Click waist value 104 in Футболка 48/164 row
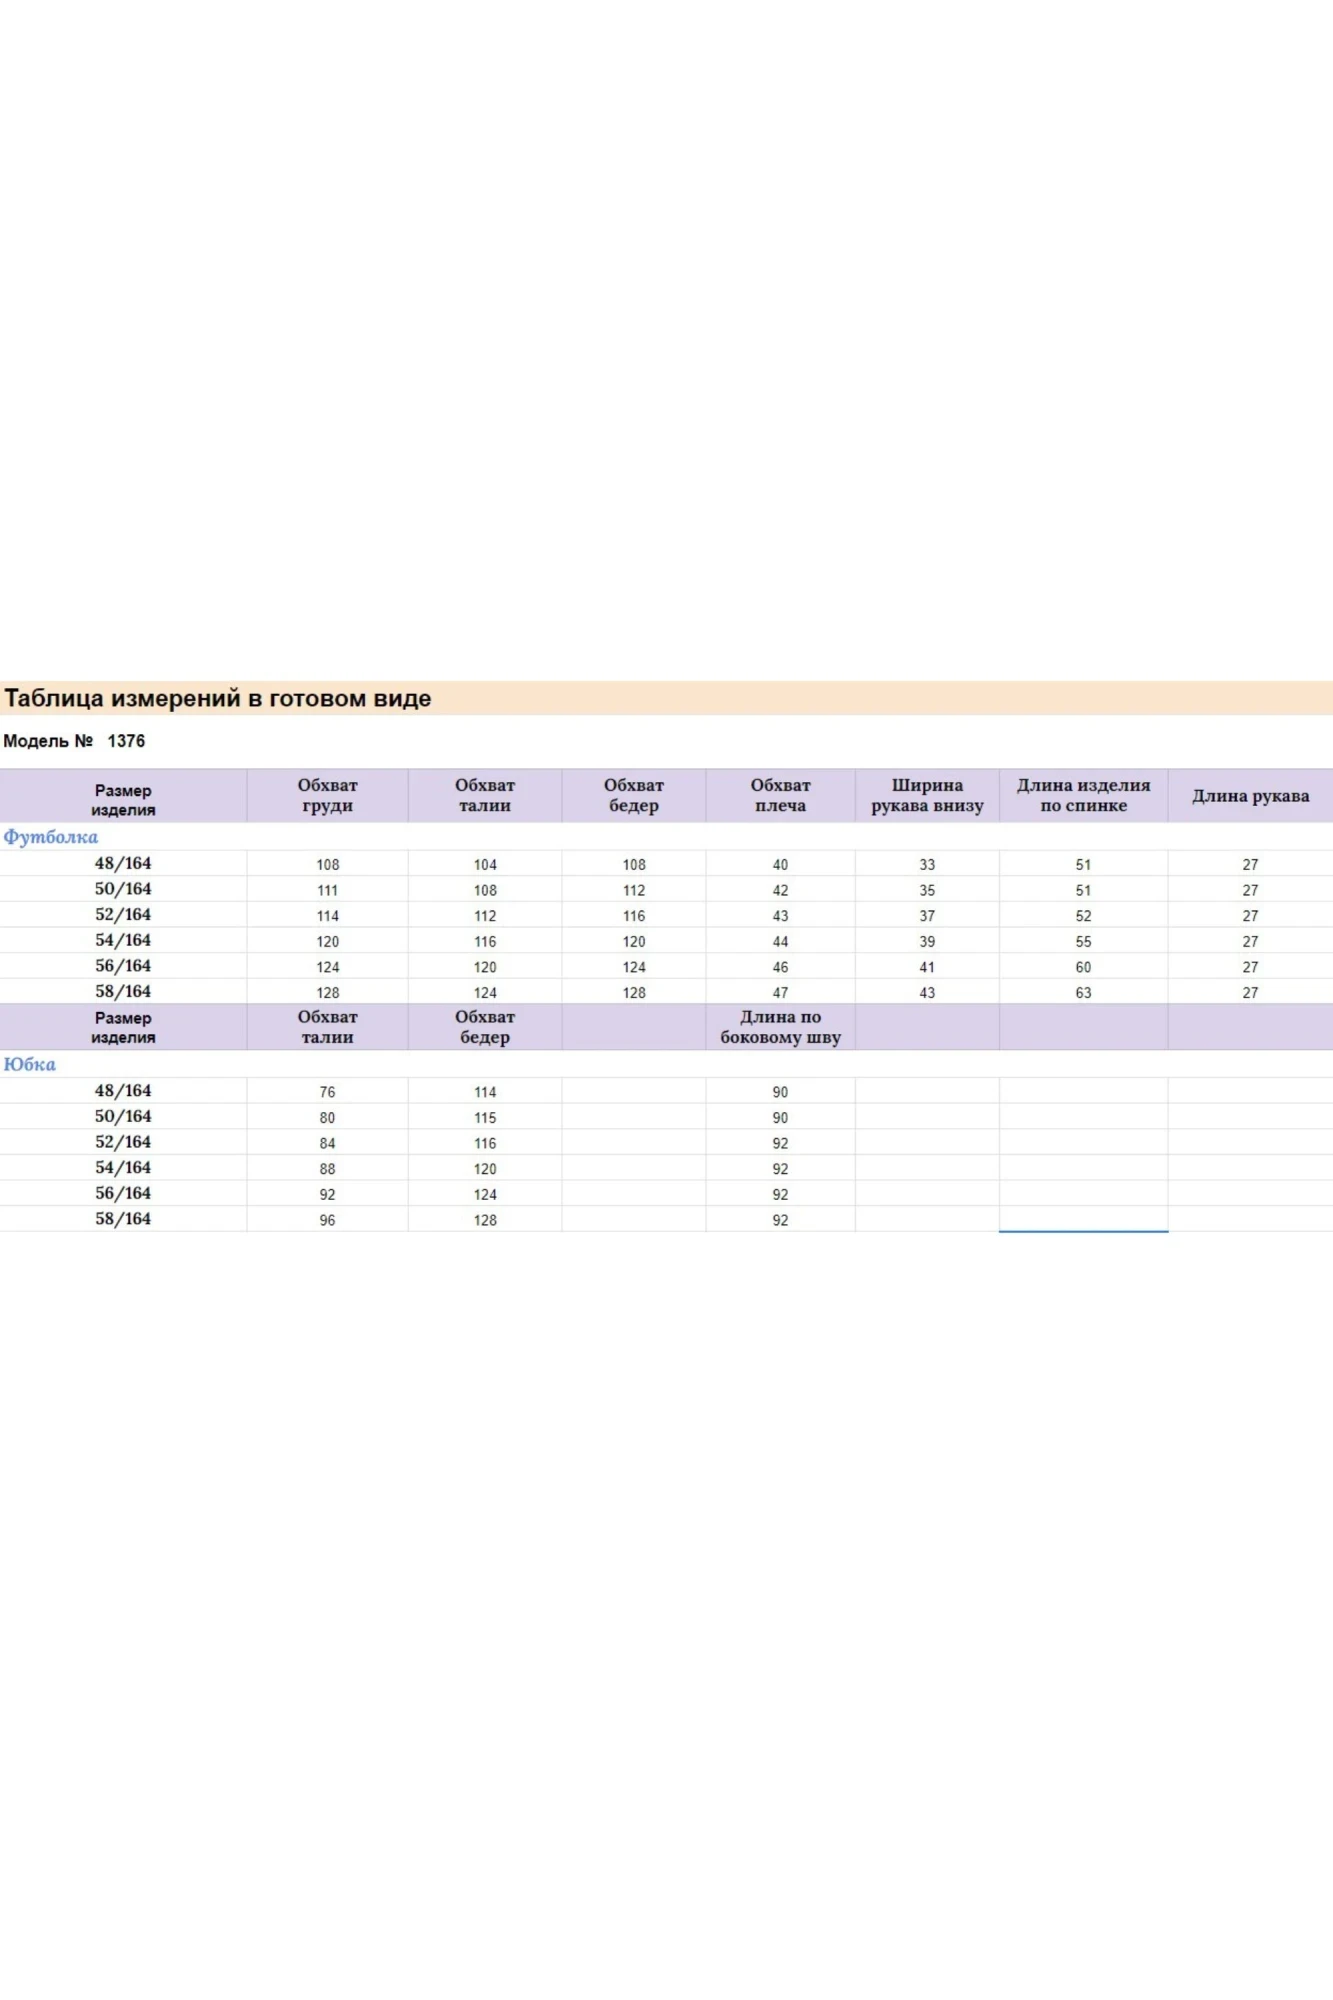The height and width of the screenshot is (2000, 1333). 485,865
